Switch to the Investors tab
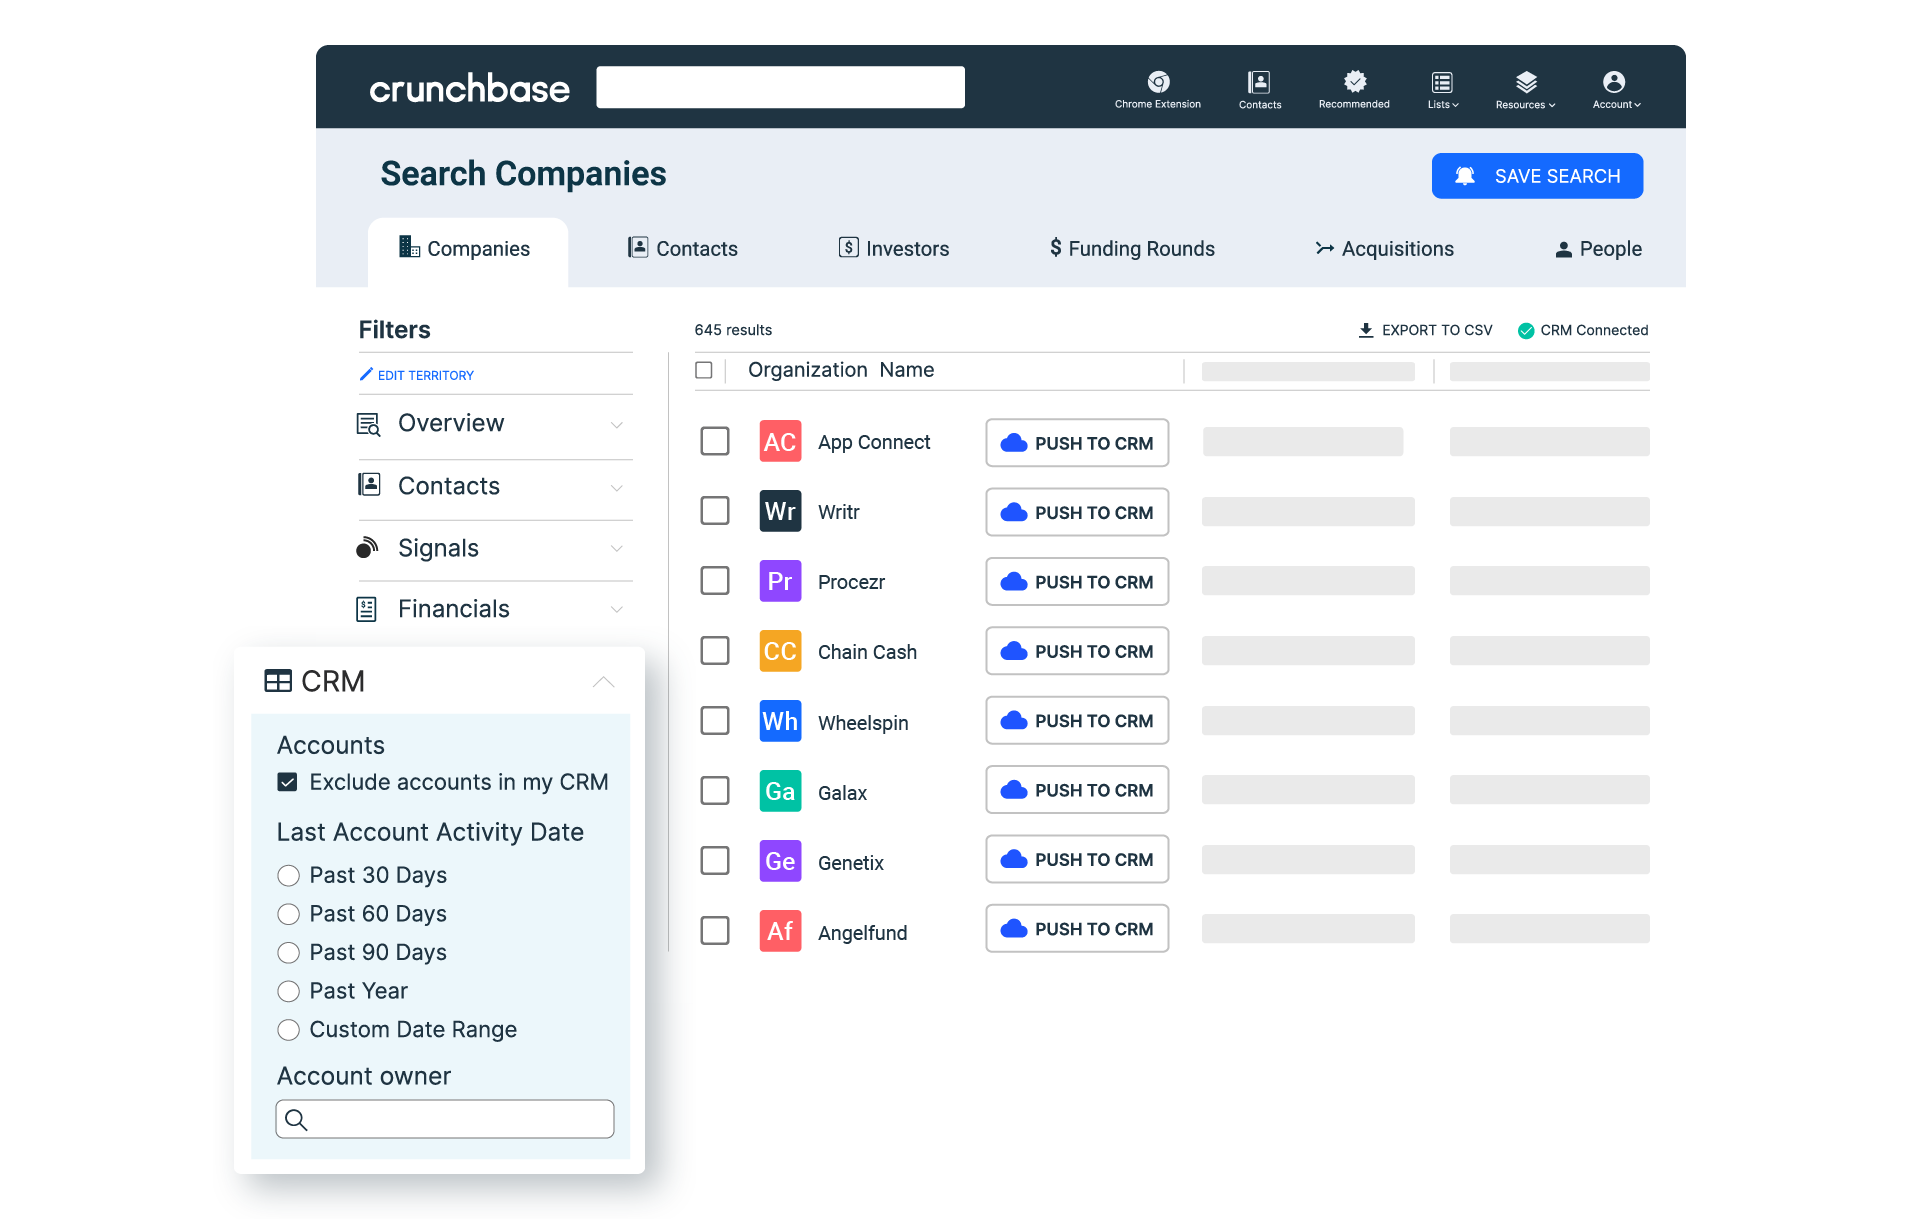The image size is (1920, 1219). pyautogui.click(x=893, y=249)
